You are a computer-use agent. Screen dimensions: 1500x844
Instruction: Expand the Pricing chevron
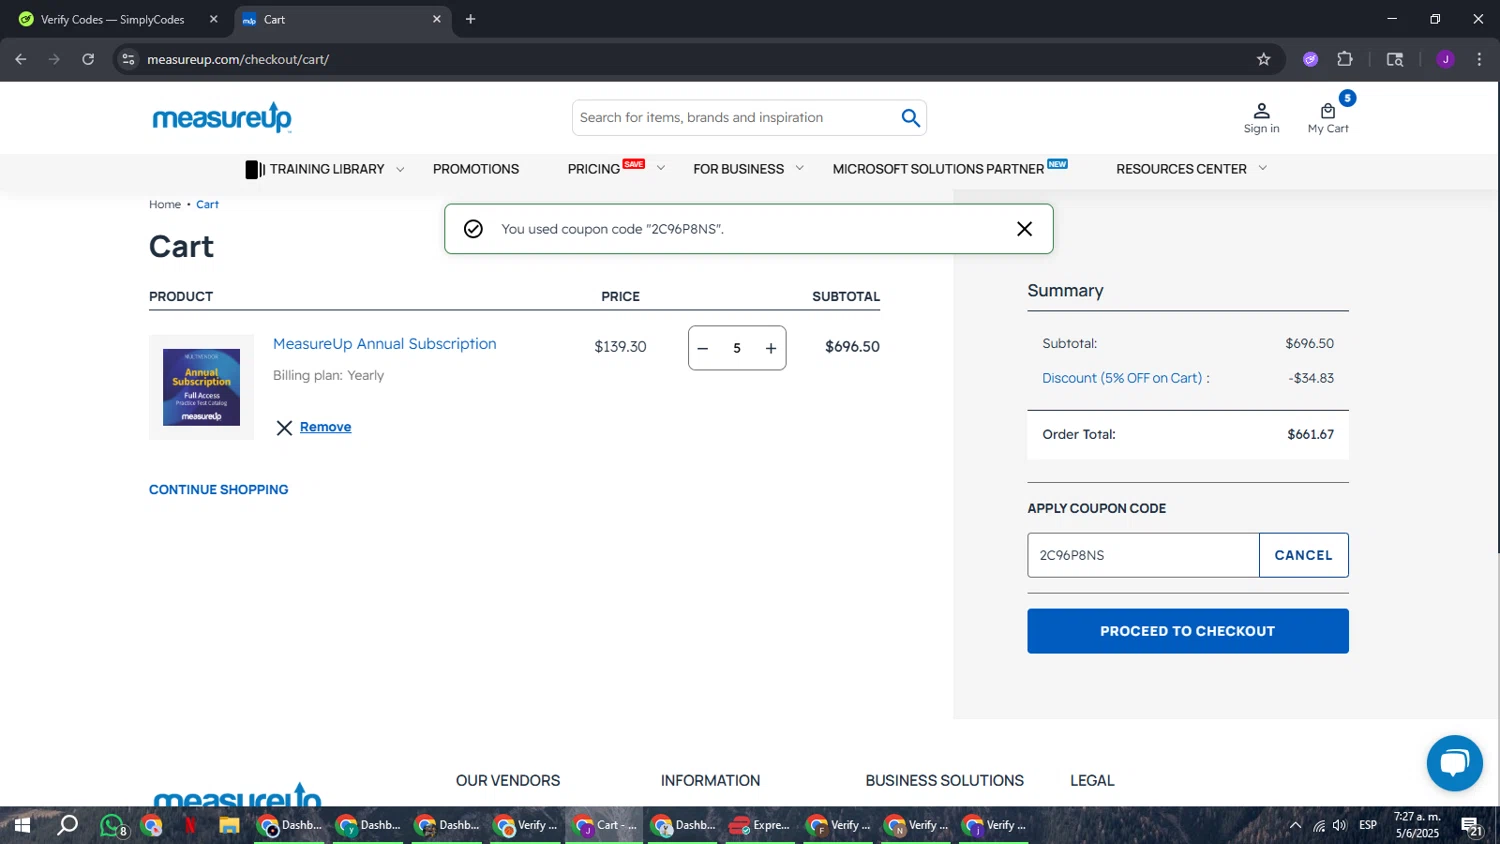[660, 169]
